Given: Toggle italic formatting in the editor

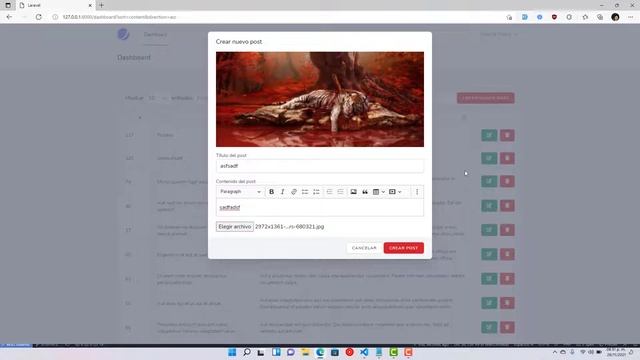Looking at the screenshot, I should tap(282, 192).
